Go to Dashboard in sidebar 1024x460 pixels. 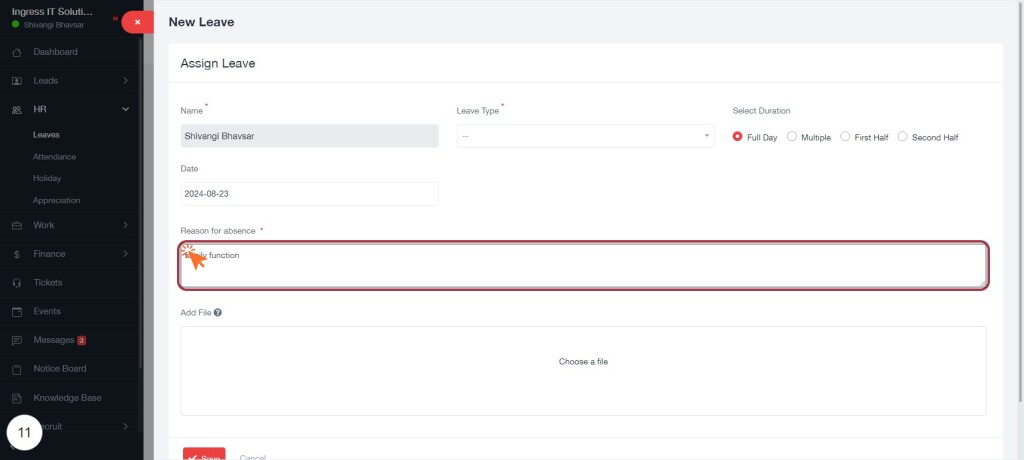[56, 52]
